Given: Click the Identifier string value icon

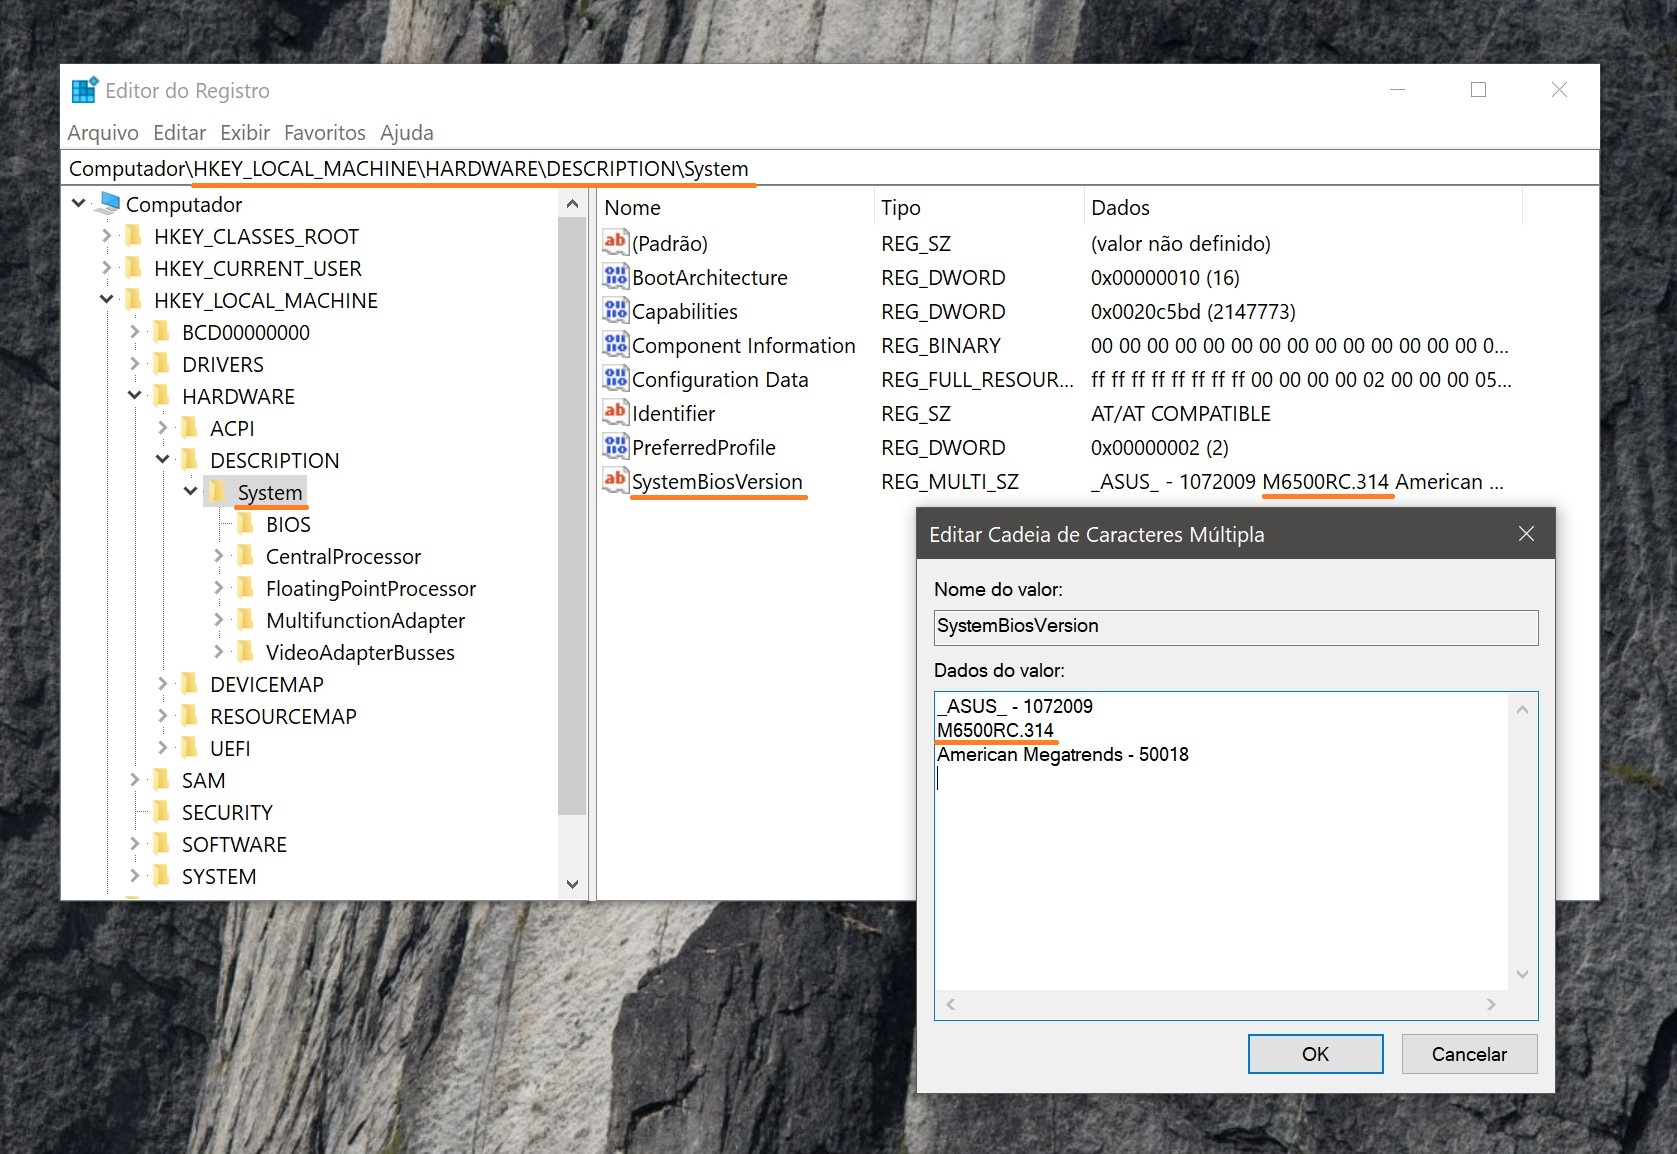Looking at the screenshot, I should pyautogui.click(x=615, y=413).
